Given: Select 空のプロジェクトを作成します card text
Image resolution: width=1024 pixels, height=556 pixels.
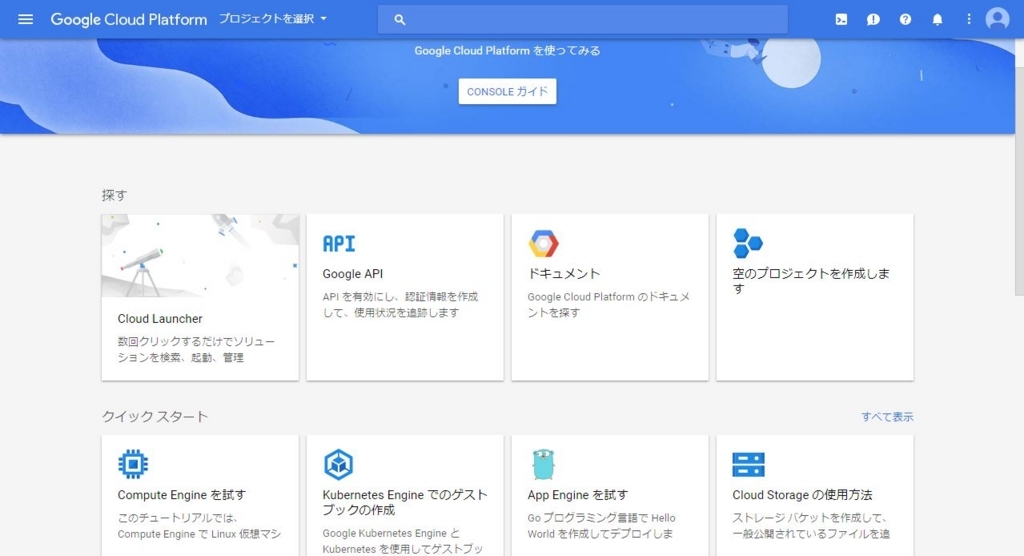Looking at the screenshot, I should click(810, 281).
